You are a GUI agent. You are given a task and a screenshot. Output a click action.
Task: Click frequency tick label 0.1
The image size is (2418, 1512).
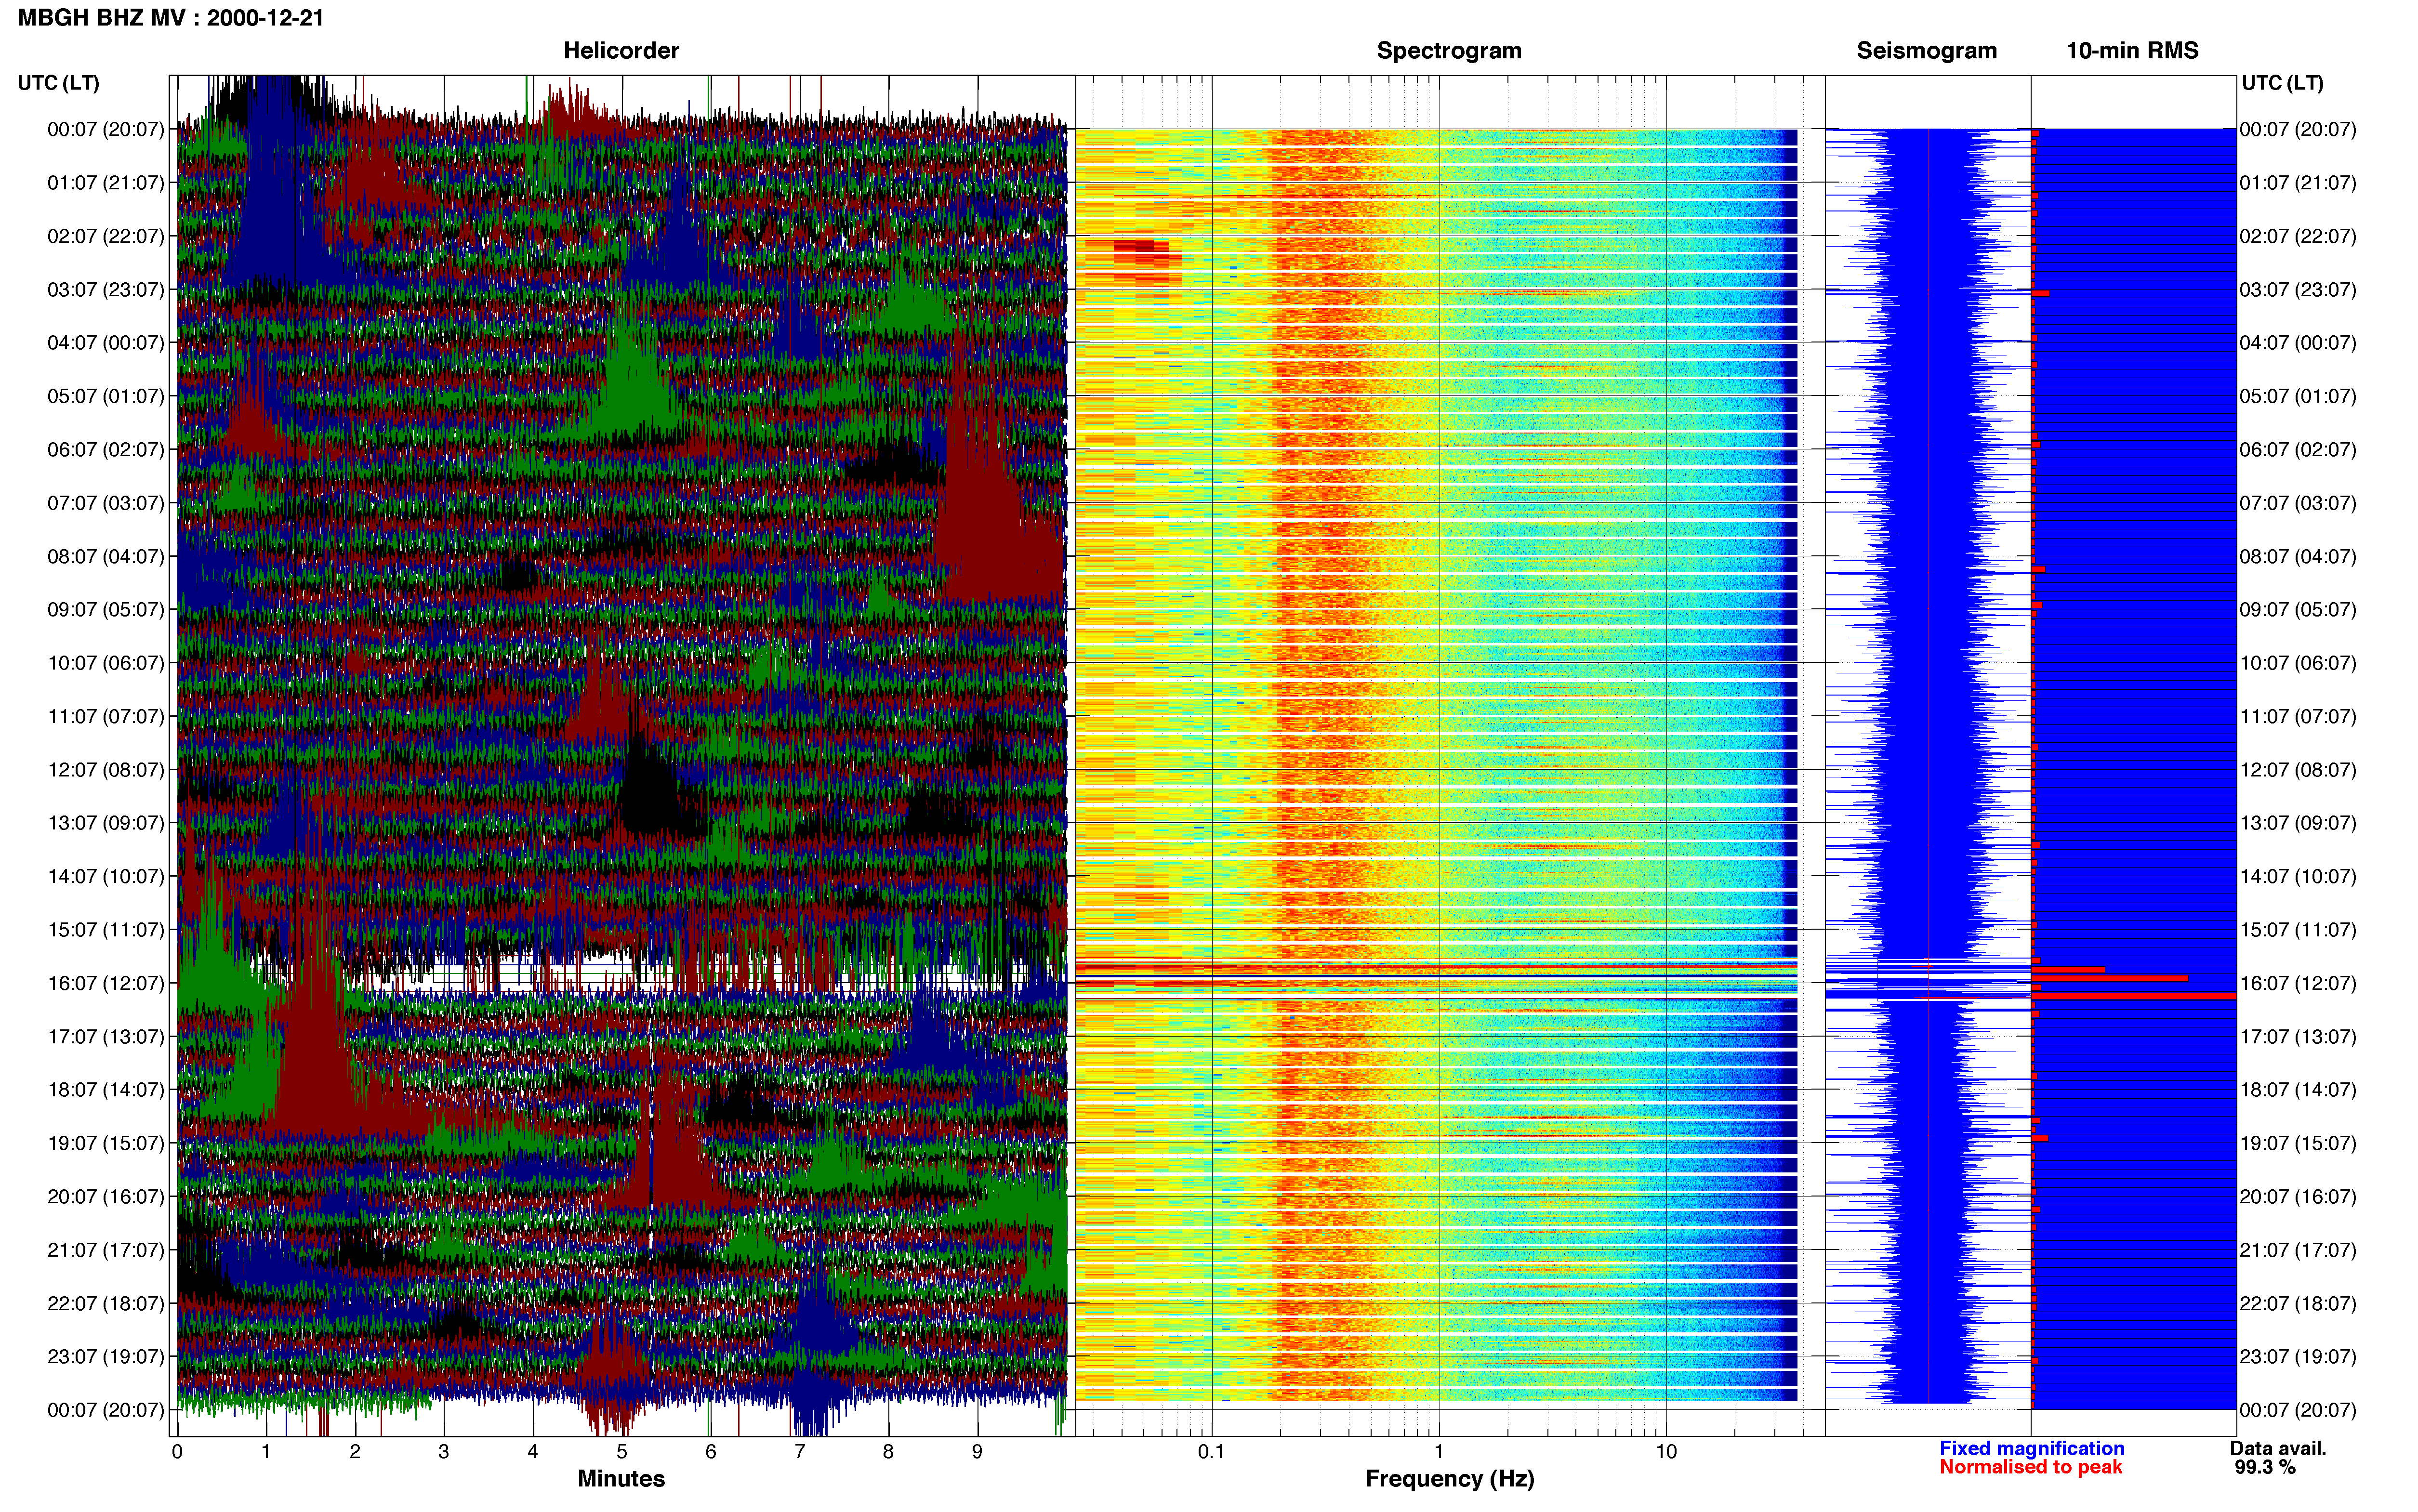[x=1211, y=1451]
